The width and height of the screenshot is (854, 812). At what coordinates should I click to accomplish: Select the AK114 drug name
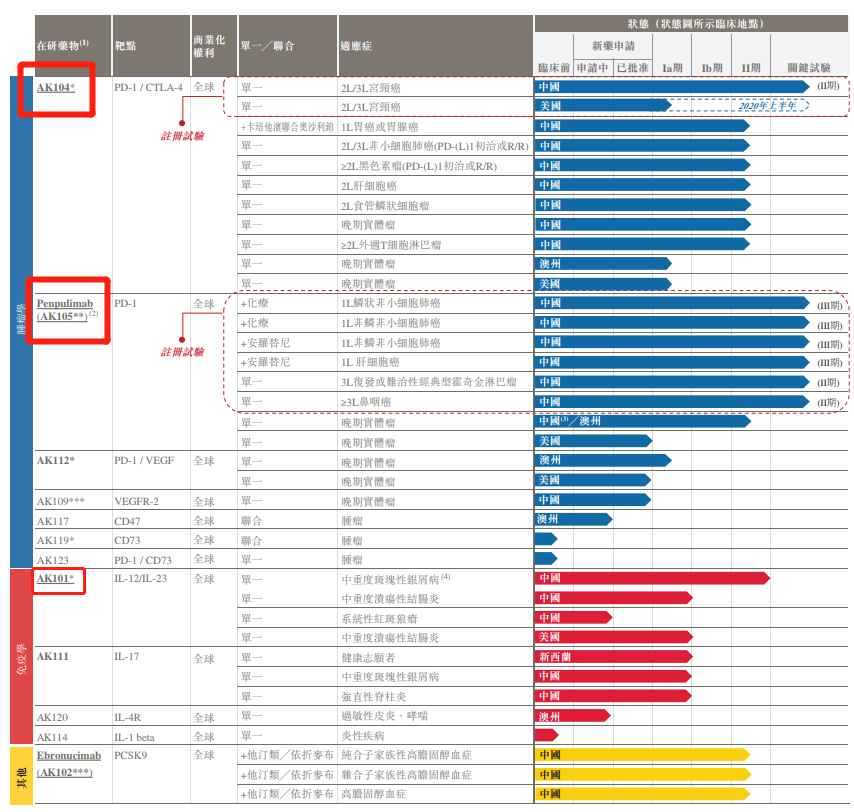52,737
